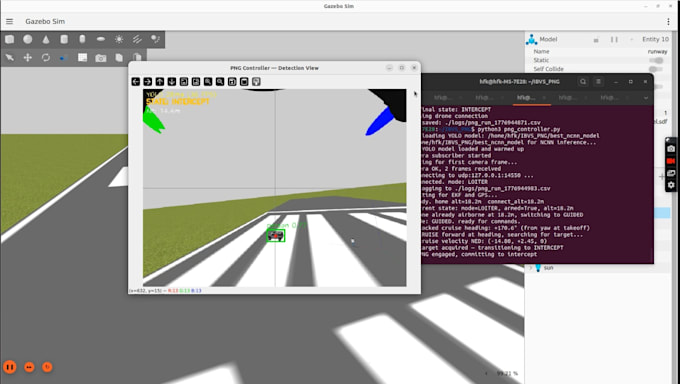
Task: Toggle the Static switch for runway model
Action: coord(657,60)
